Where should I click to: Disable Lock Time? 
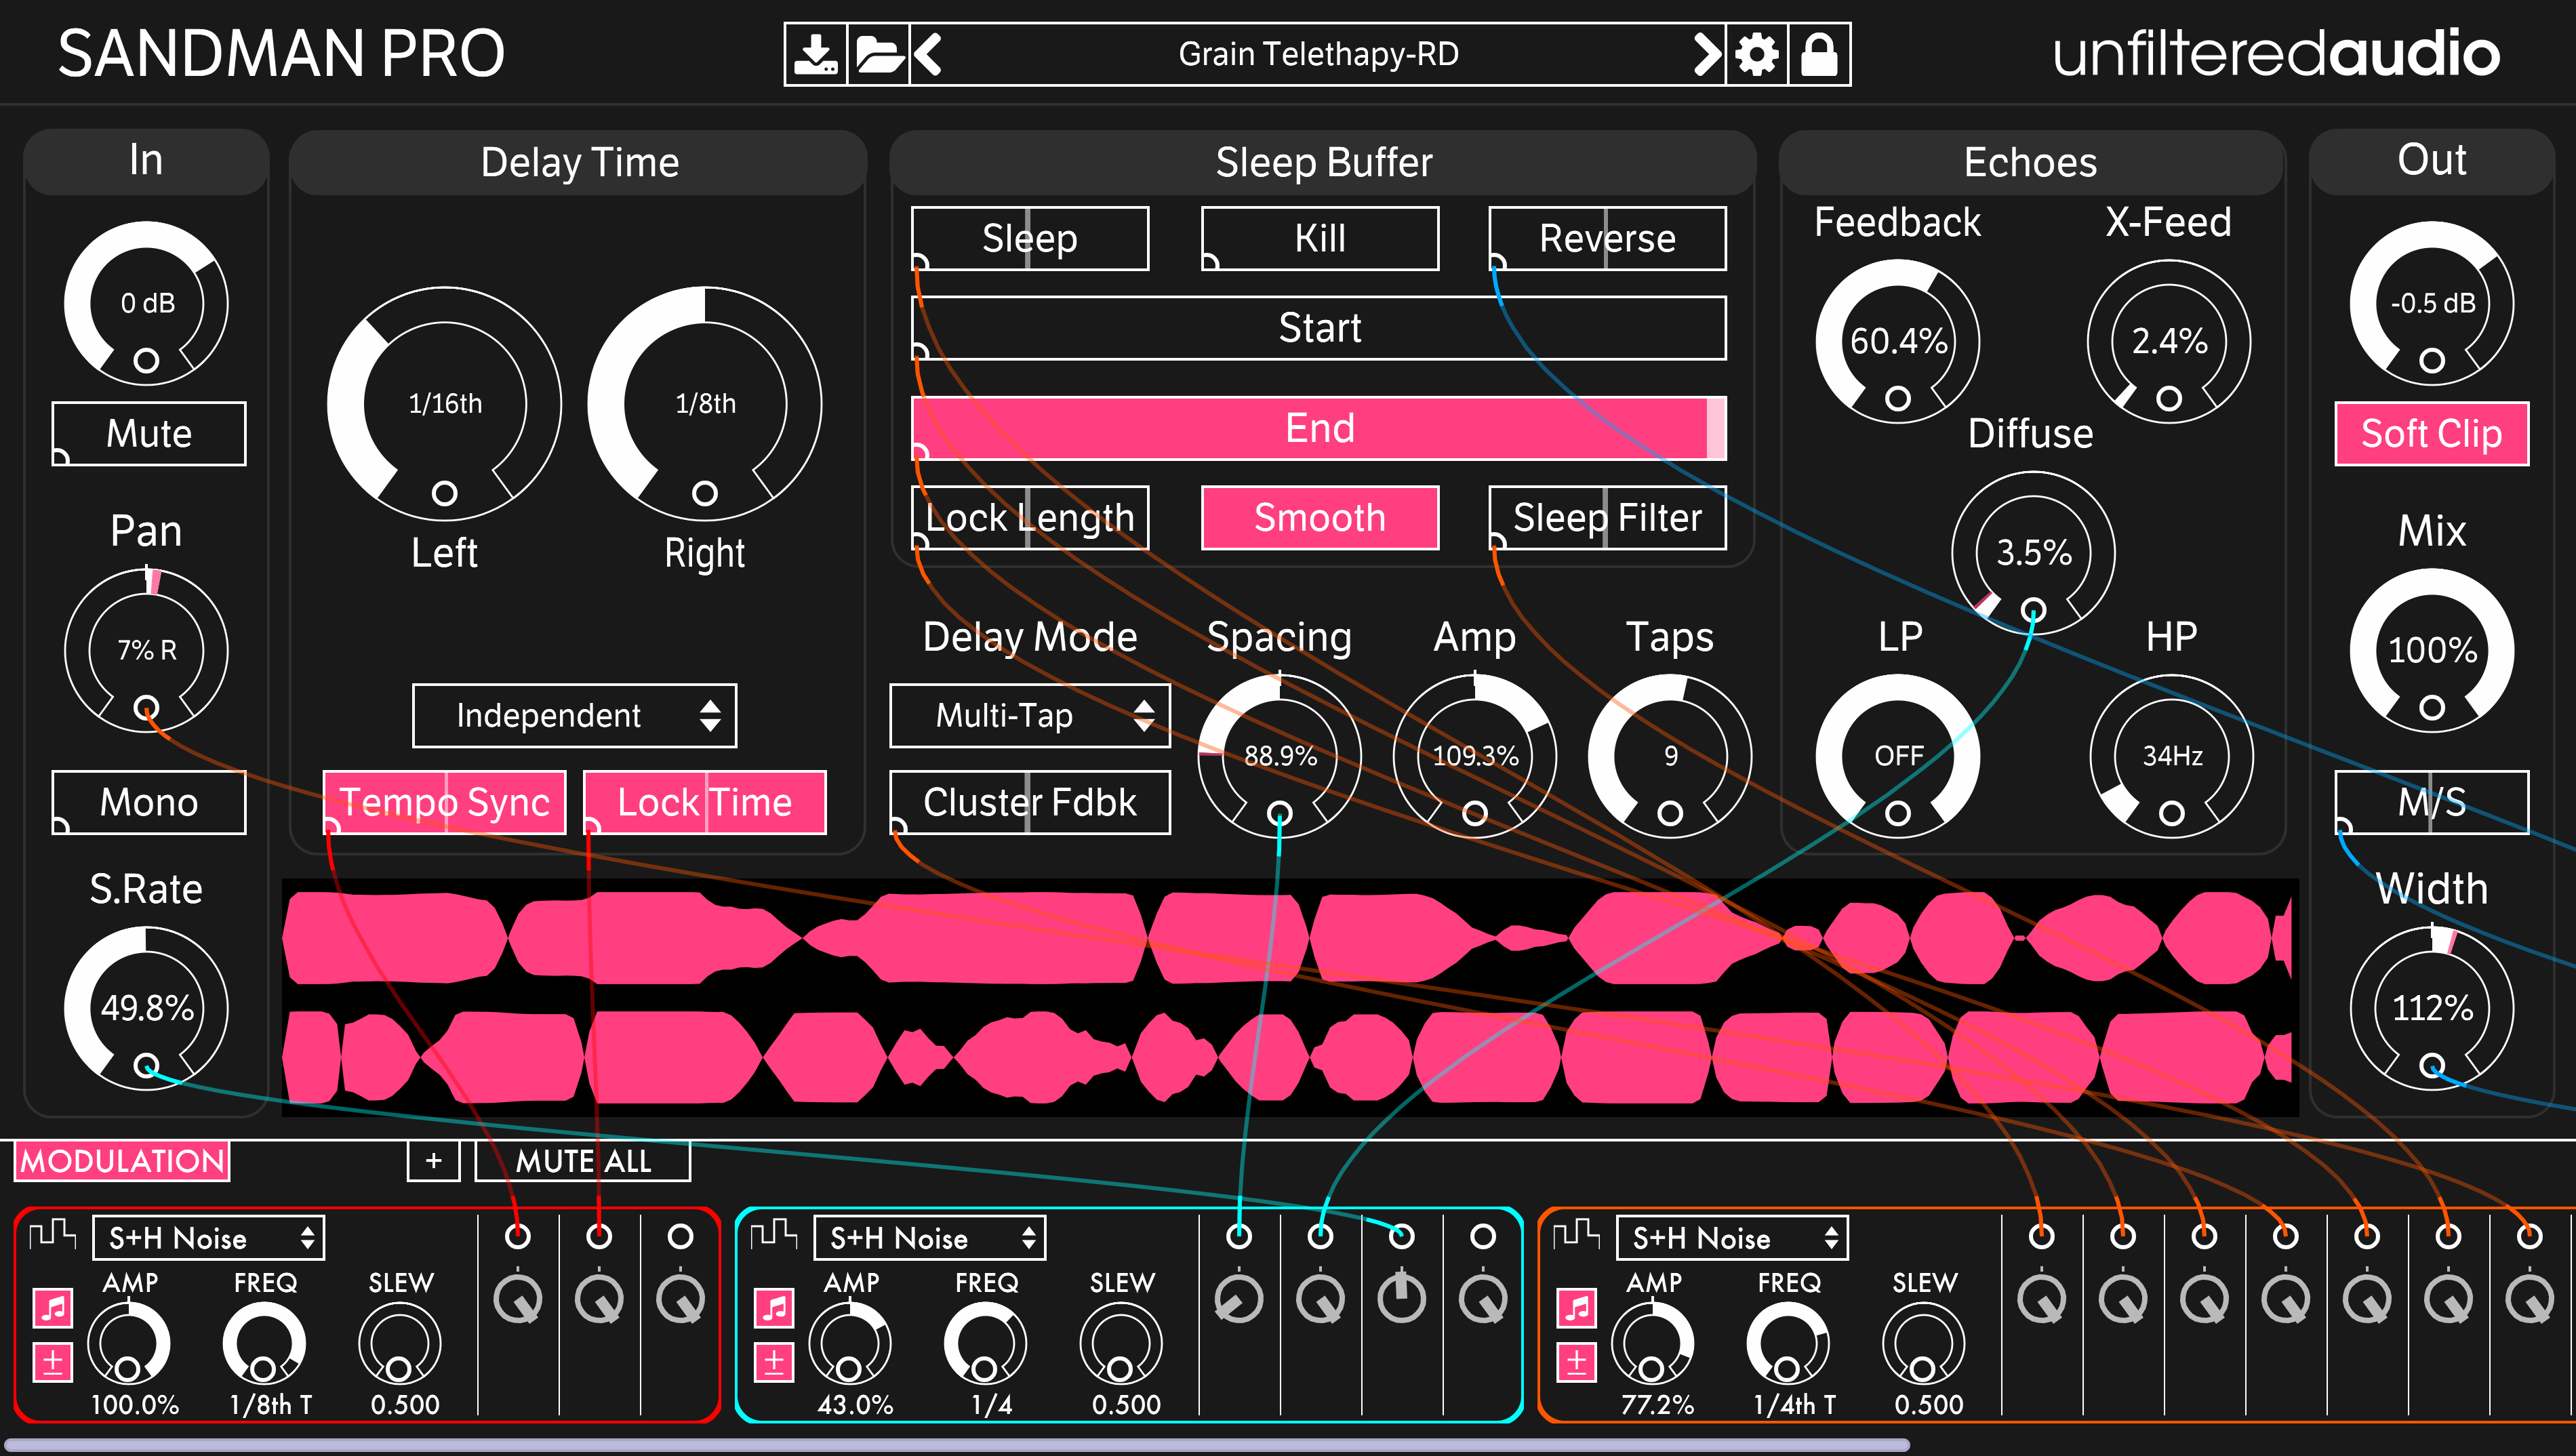click(x=704, y=802)
